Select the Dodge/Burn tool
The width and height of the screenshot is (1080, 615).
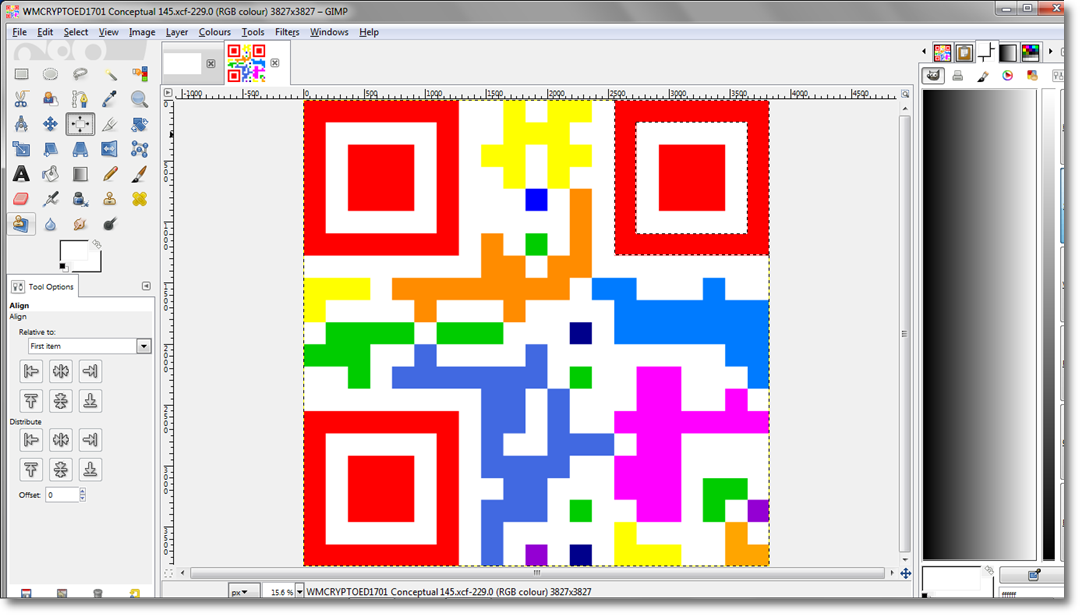110,224
